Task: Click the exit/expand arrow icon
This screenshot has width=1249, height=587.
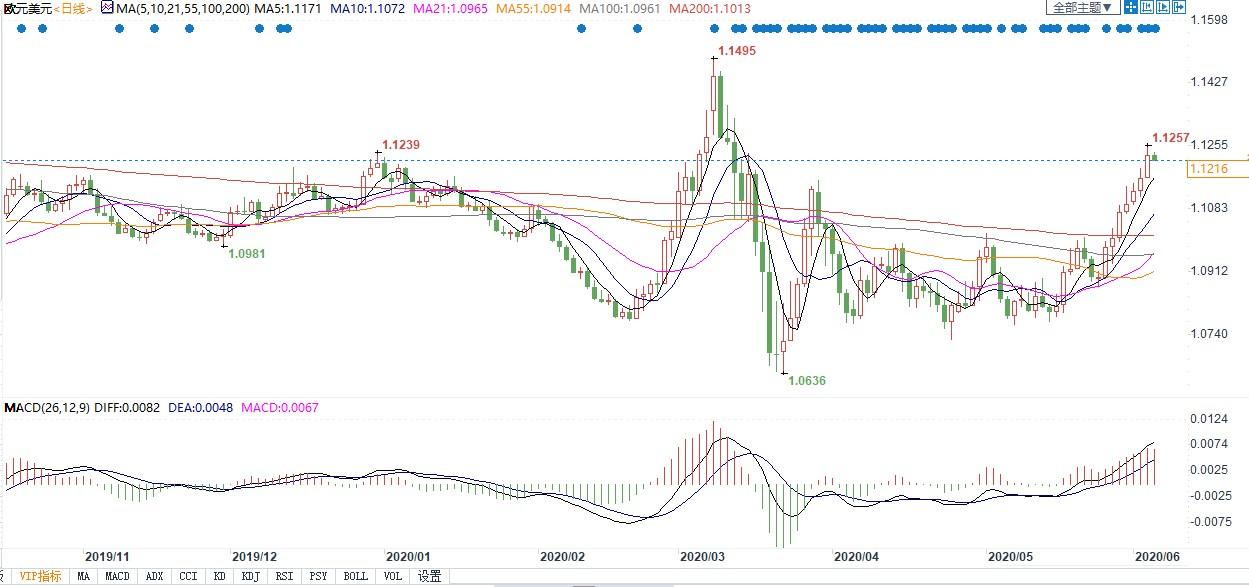Action: coord(1179,7)
